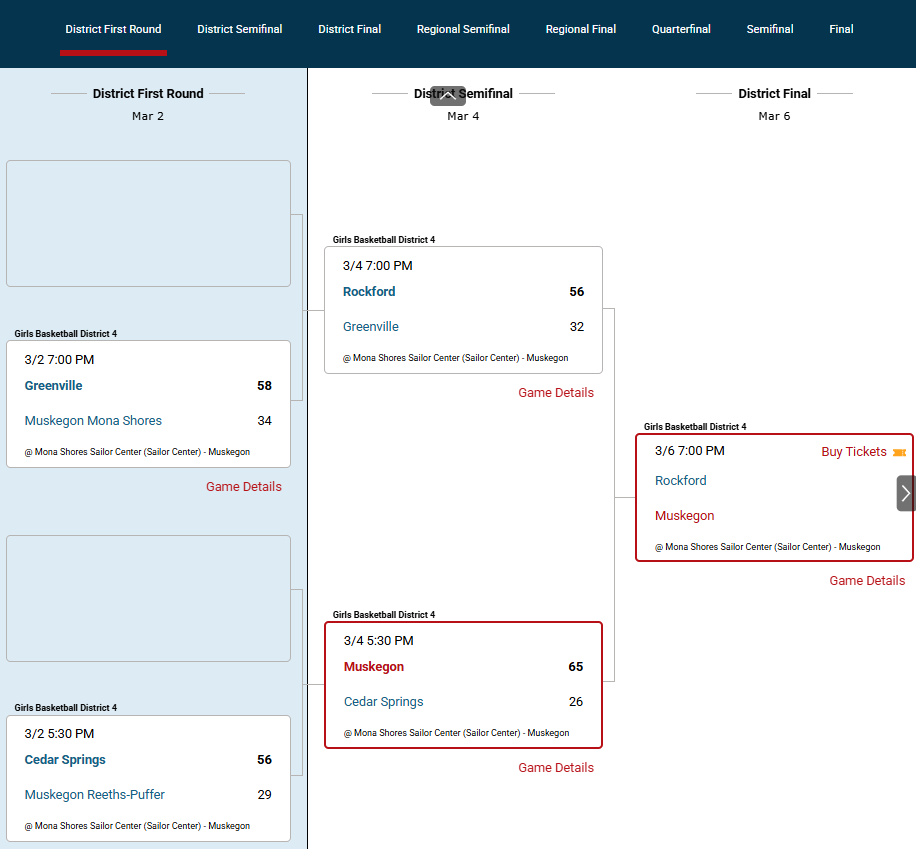Open the District Final tab
The image size is (916, 849).
pyautogui.click(x=349, y=29)
